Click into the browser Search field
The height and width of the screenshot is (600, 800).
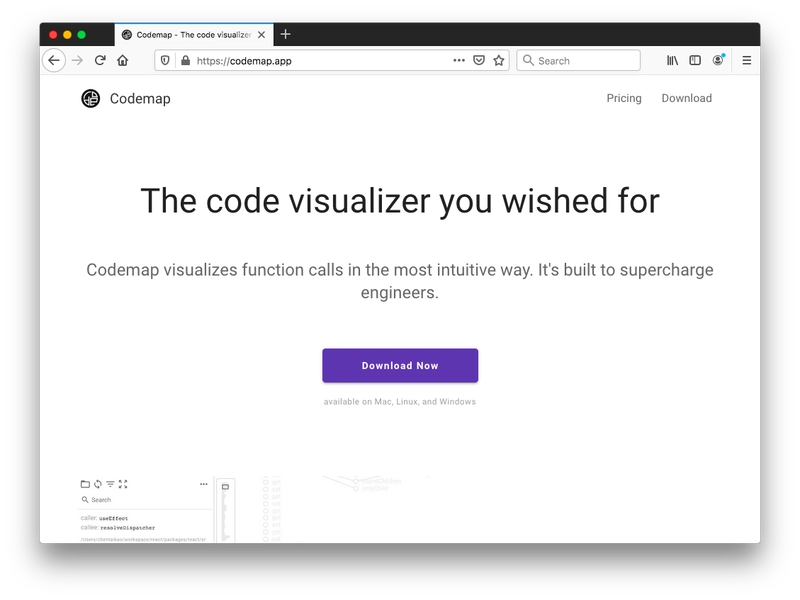578,61
